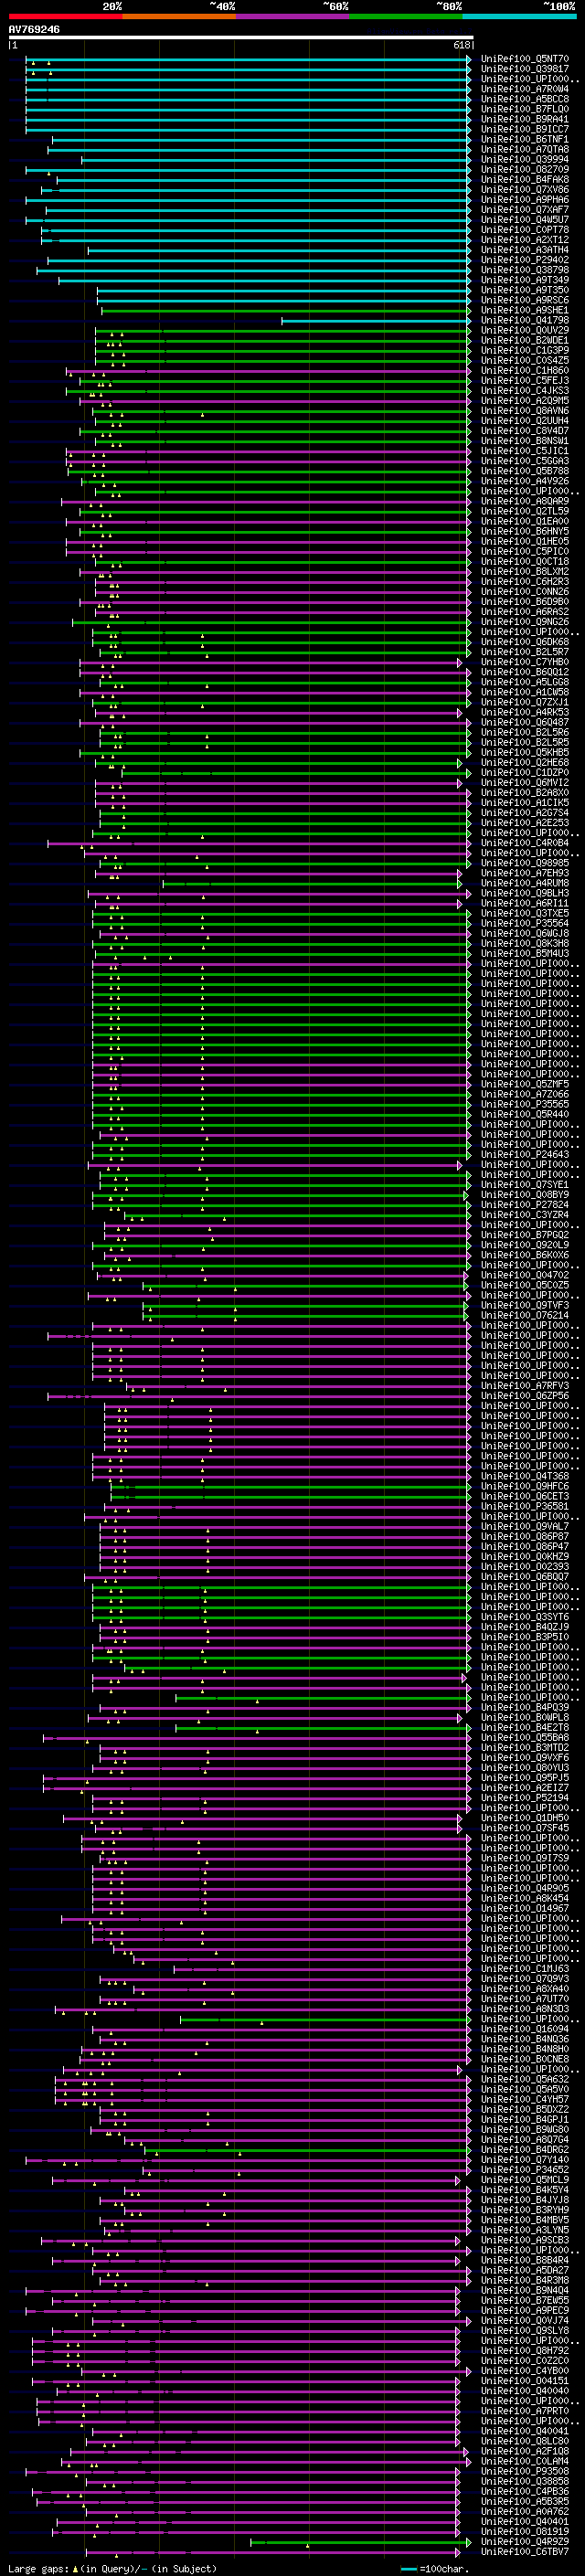
Task: Click the UniRef100_B8NSW1 hit name
Action: point(525,441)
